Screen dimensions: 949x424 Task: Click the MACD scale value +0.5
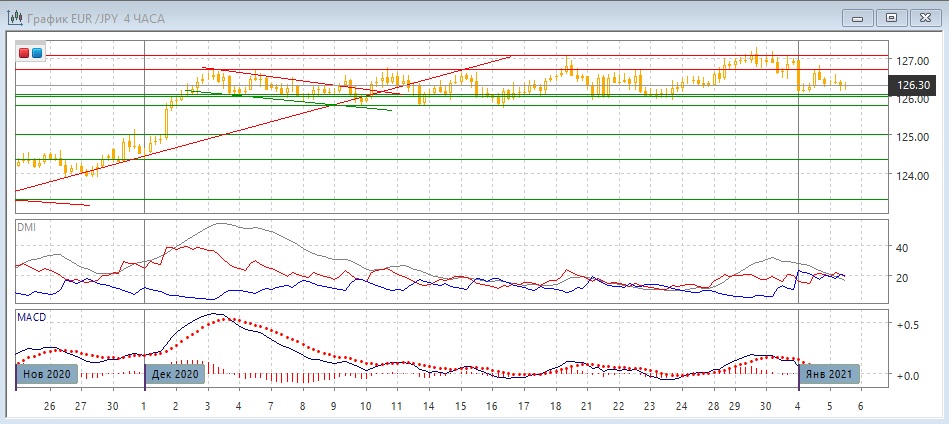tap(908, 326)
